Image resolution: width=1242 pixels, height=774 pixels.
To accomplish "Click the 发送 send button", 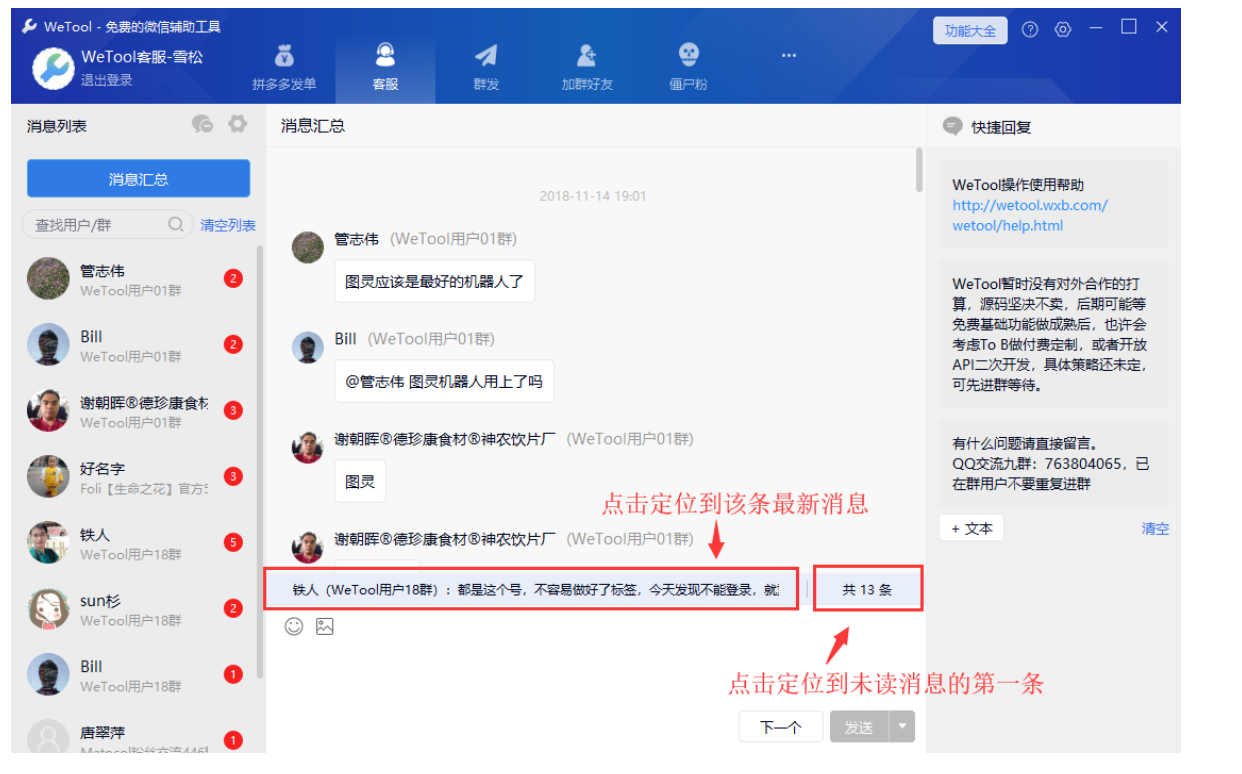I will coord(859,727).
